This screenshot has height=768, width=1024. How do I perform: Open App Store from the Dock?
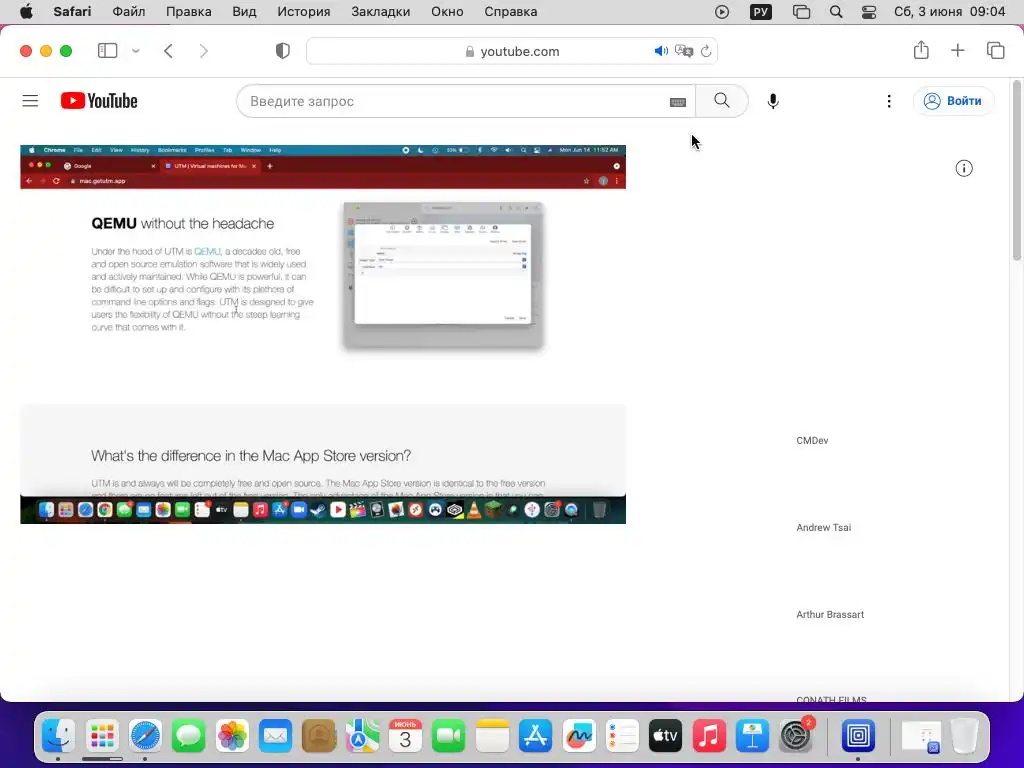(536, 736)
